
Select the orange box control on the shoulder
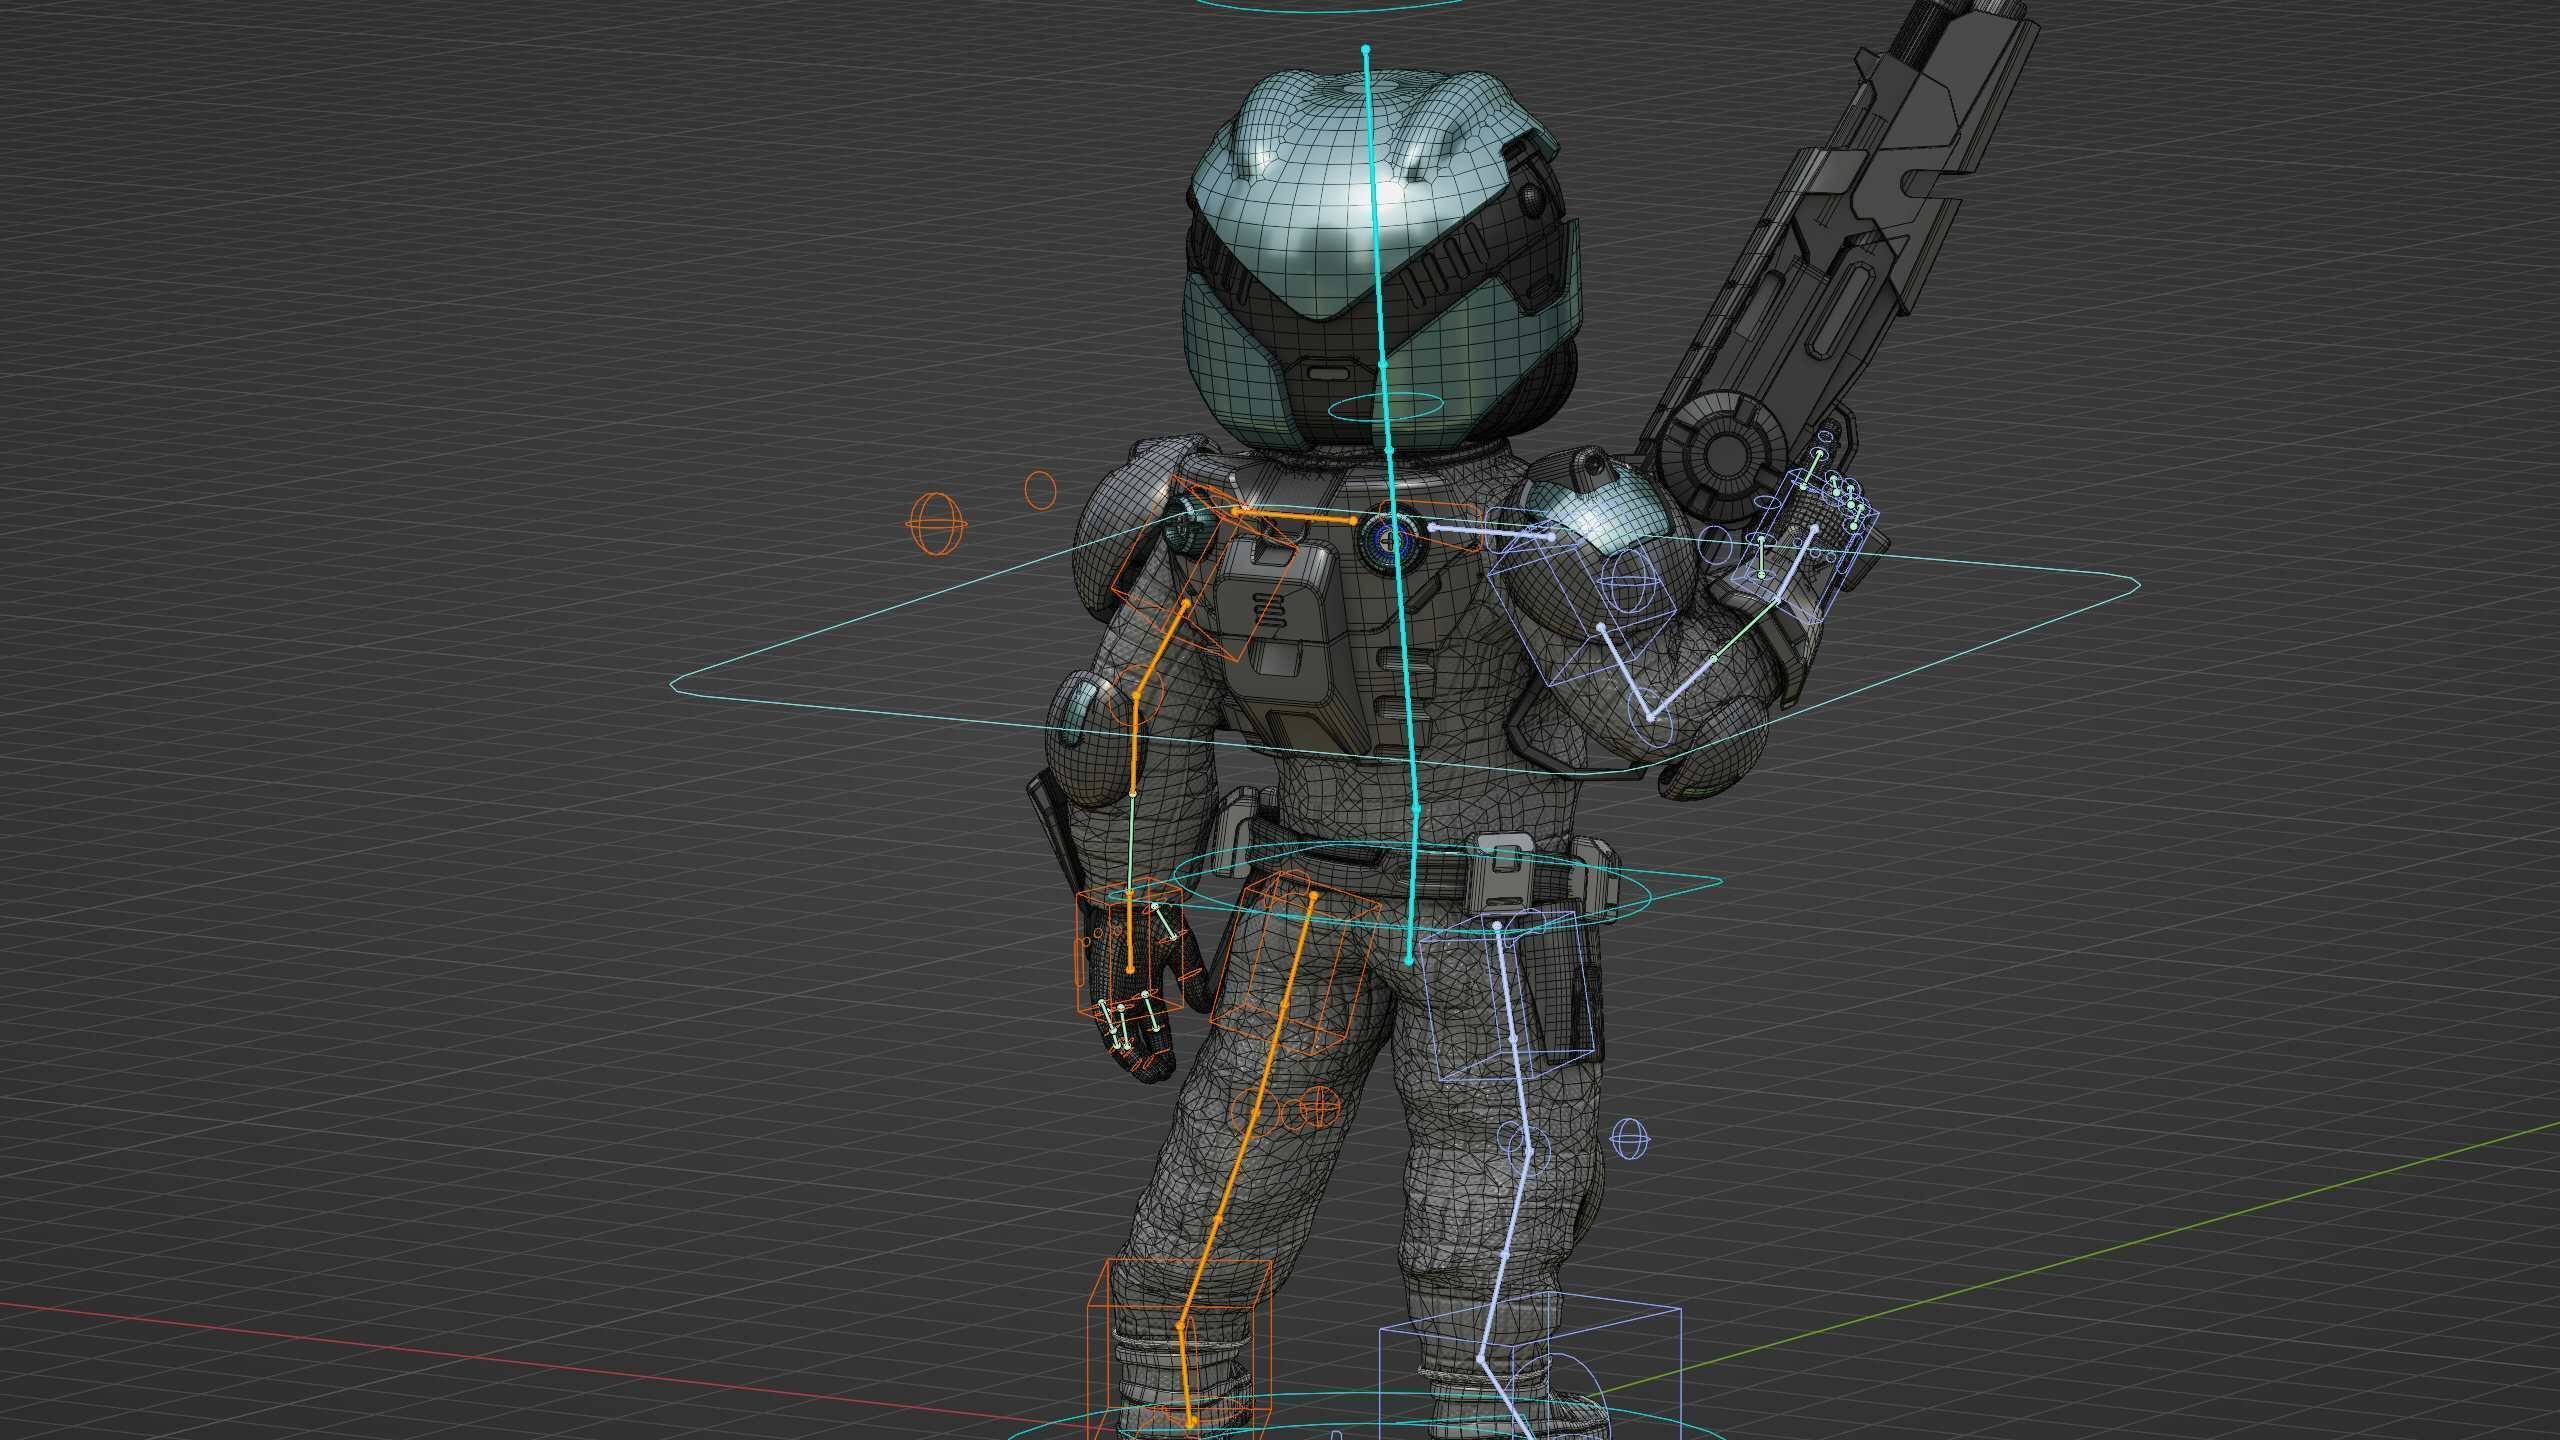(x=1204, y=569)
